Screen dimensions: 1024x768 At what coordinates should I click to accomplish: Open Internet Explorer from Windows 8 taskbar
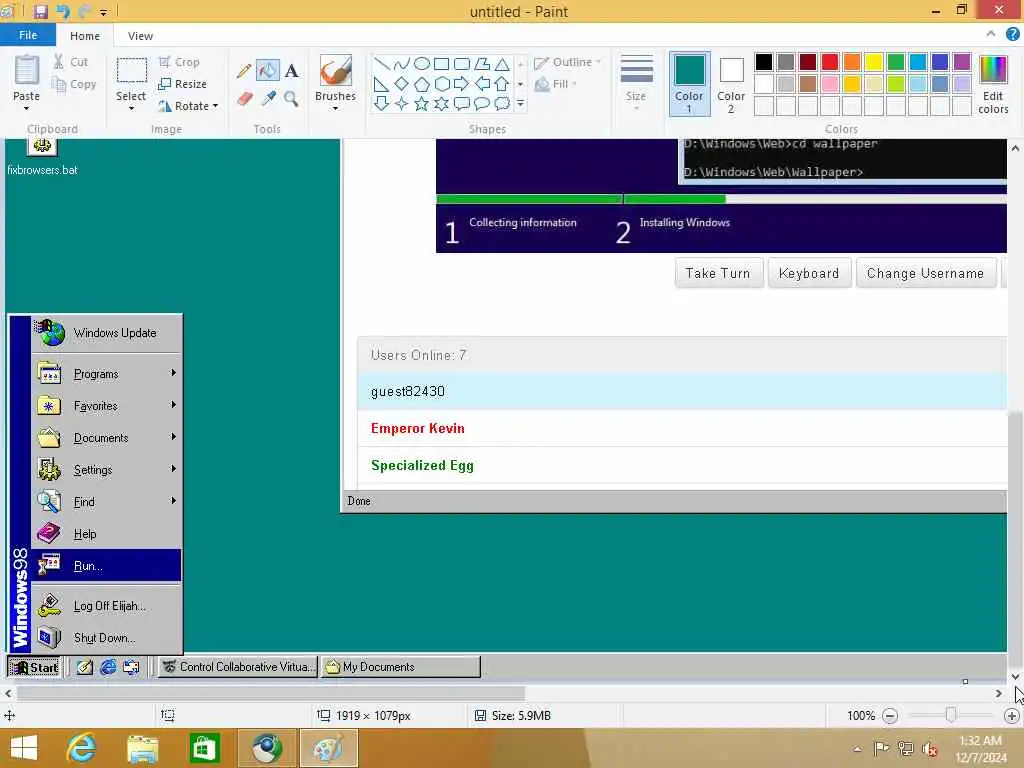[x=82, y=748]
